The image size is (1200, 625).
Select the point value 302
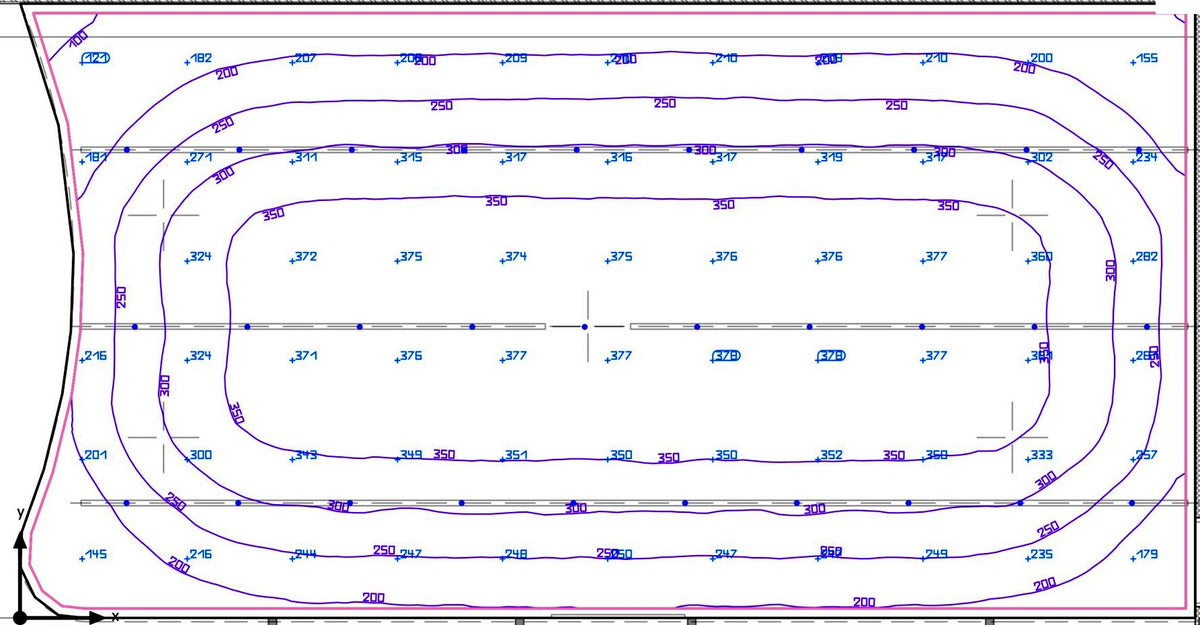tap(1042, 157)
